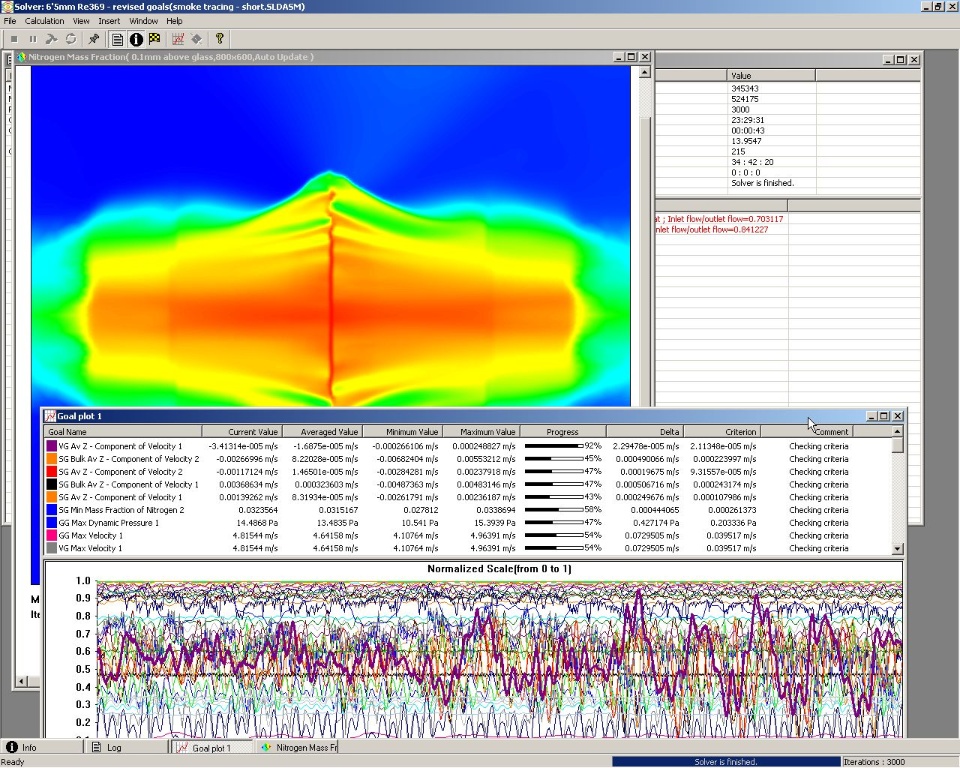This screenshot has width=960, height=768.
Task: Open the Window menu
Action: tap(143, 21)
